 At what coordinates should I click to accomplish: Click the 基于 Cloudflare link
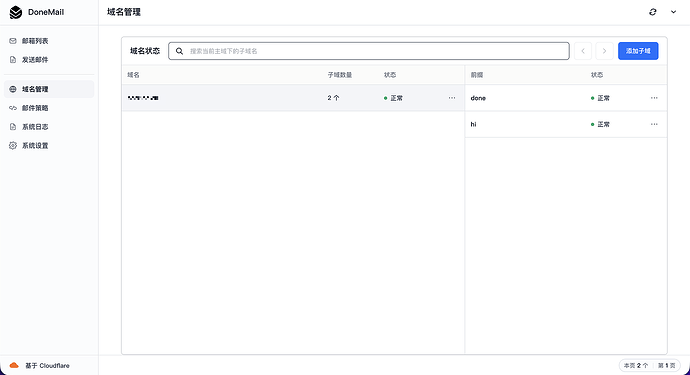(47, 365)
